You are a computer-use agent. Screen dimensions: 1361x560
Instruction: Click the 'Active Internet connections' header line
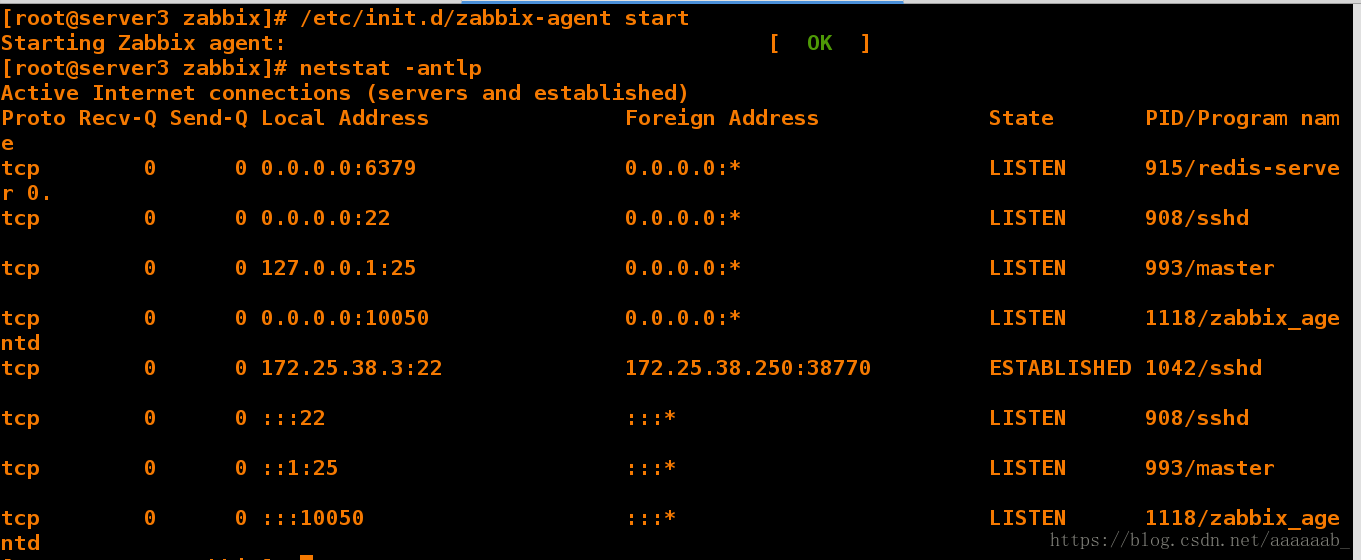345,93
